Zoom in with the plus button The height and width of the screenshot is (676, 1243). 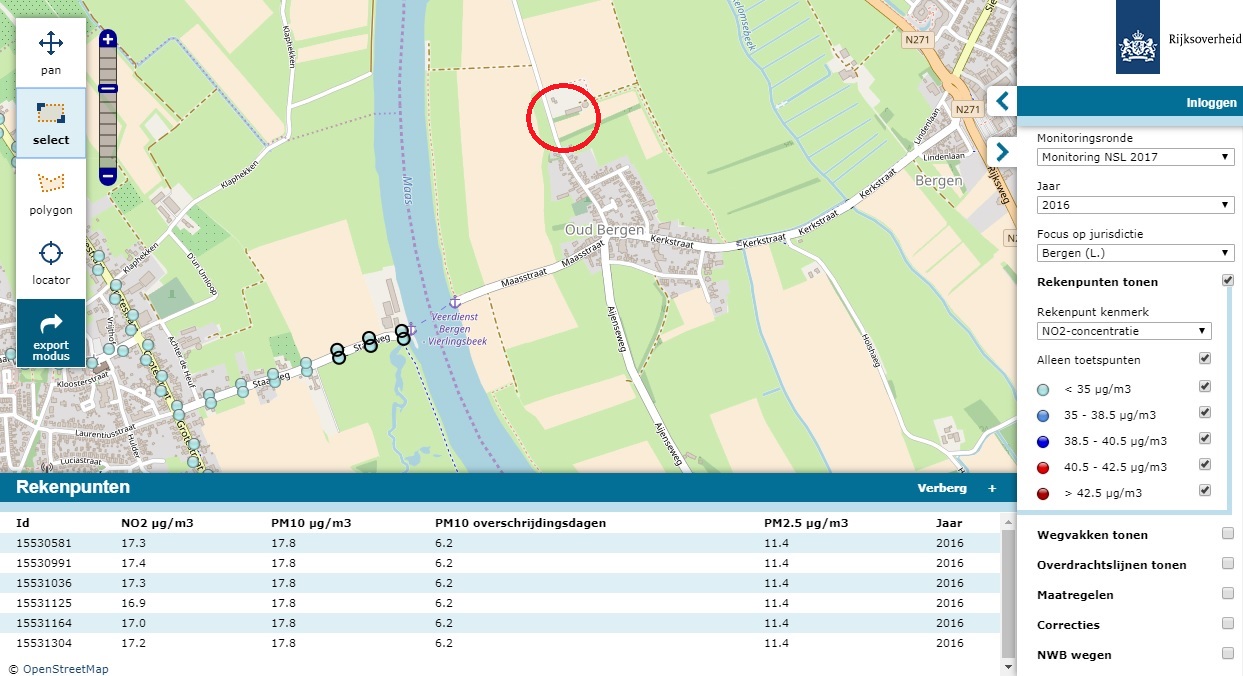point(109,39)
